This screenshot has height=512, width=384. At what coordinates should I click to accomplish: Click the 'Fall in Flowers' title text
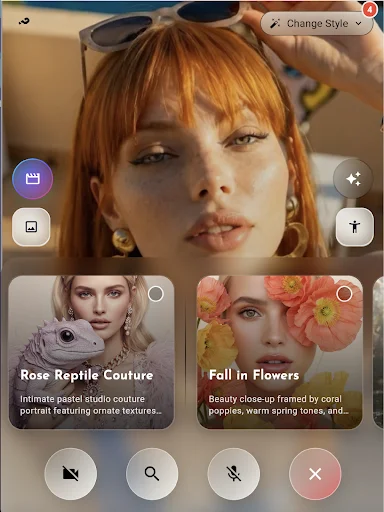coord(254,375)
